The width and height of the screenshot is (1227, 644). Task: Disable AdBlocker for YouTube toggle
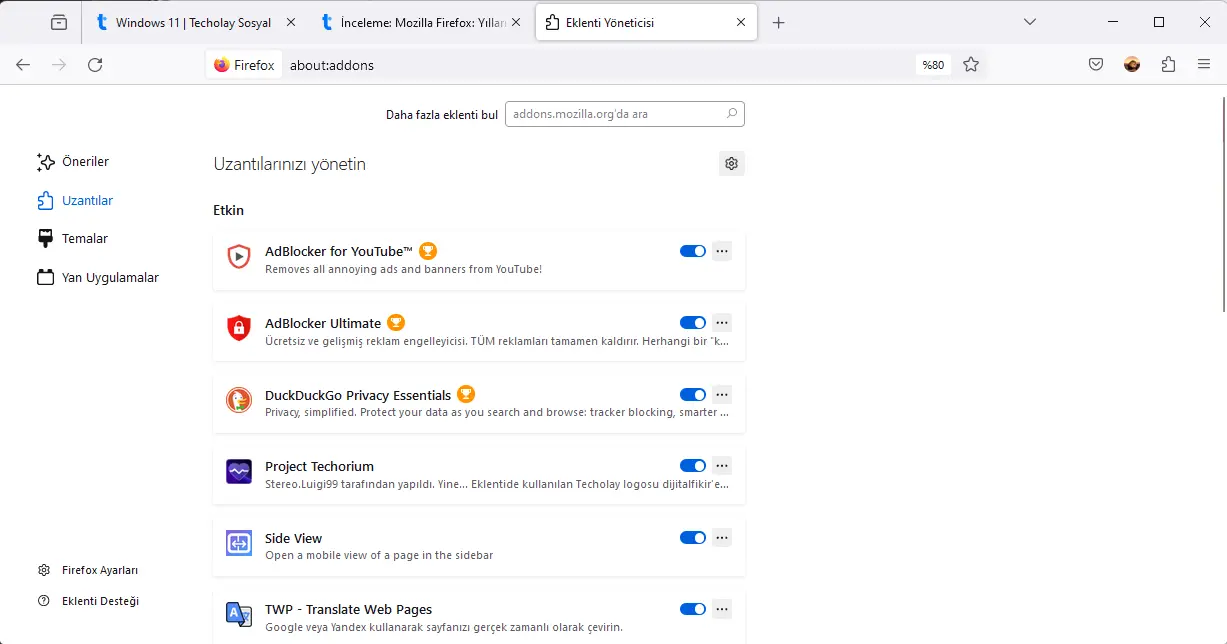coord(692,251)
